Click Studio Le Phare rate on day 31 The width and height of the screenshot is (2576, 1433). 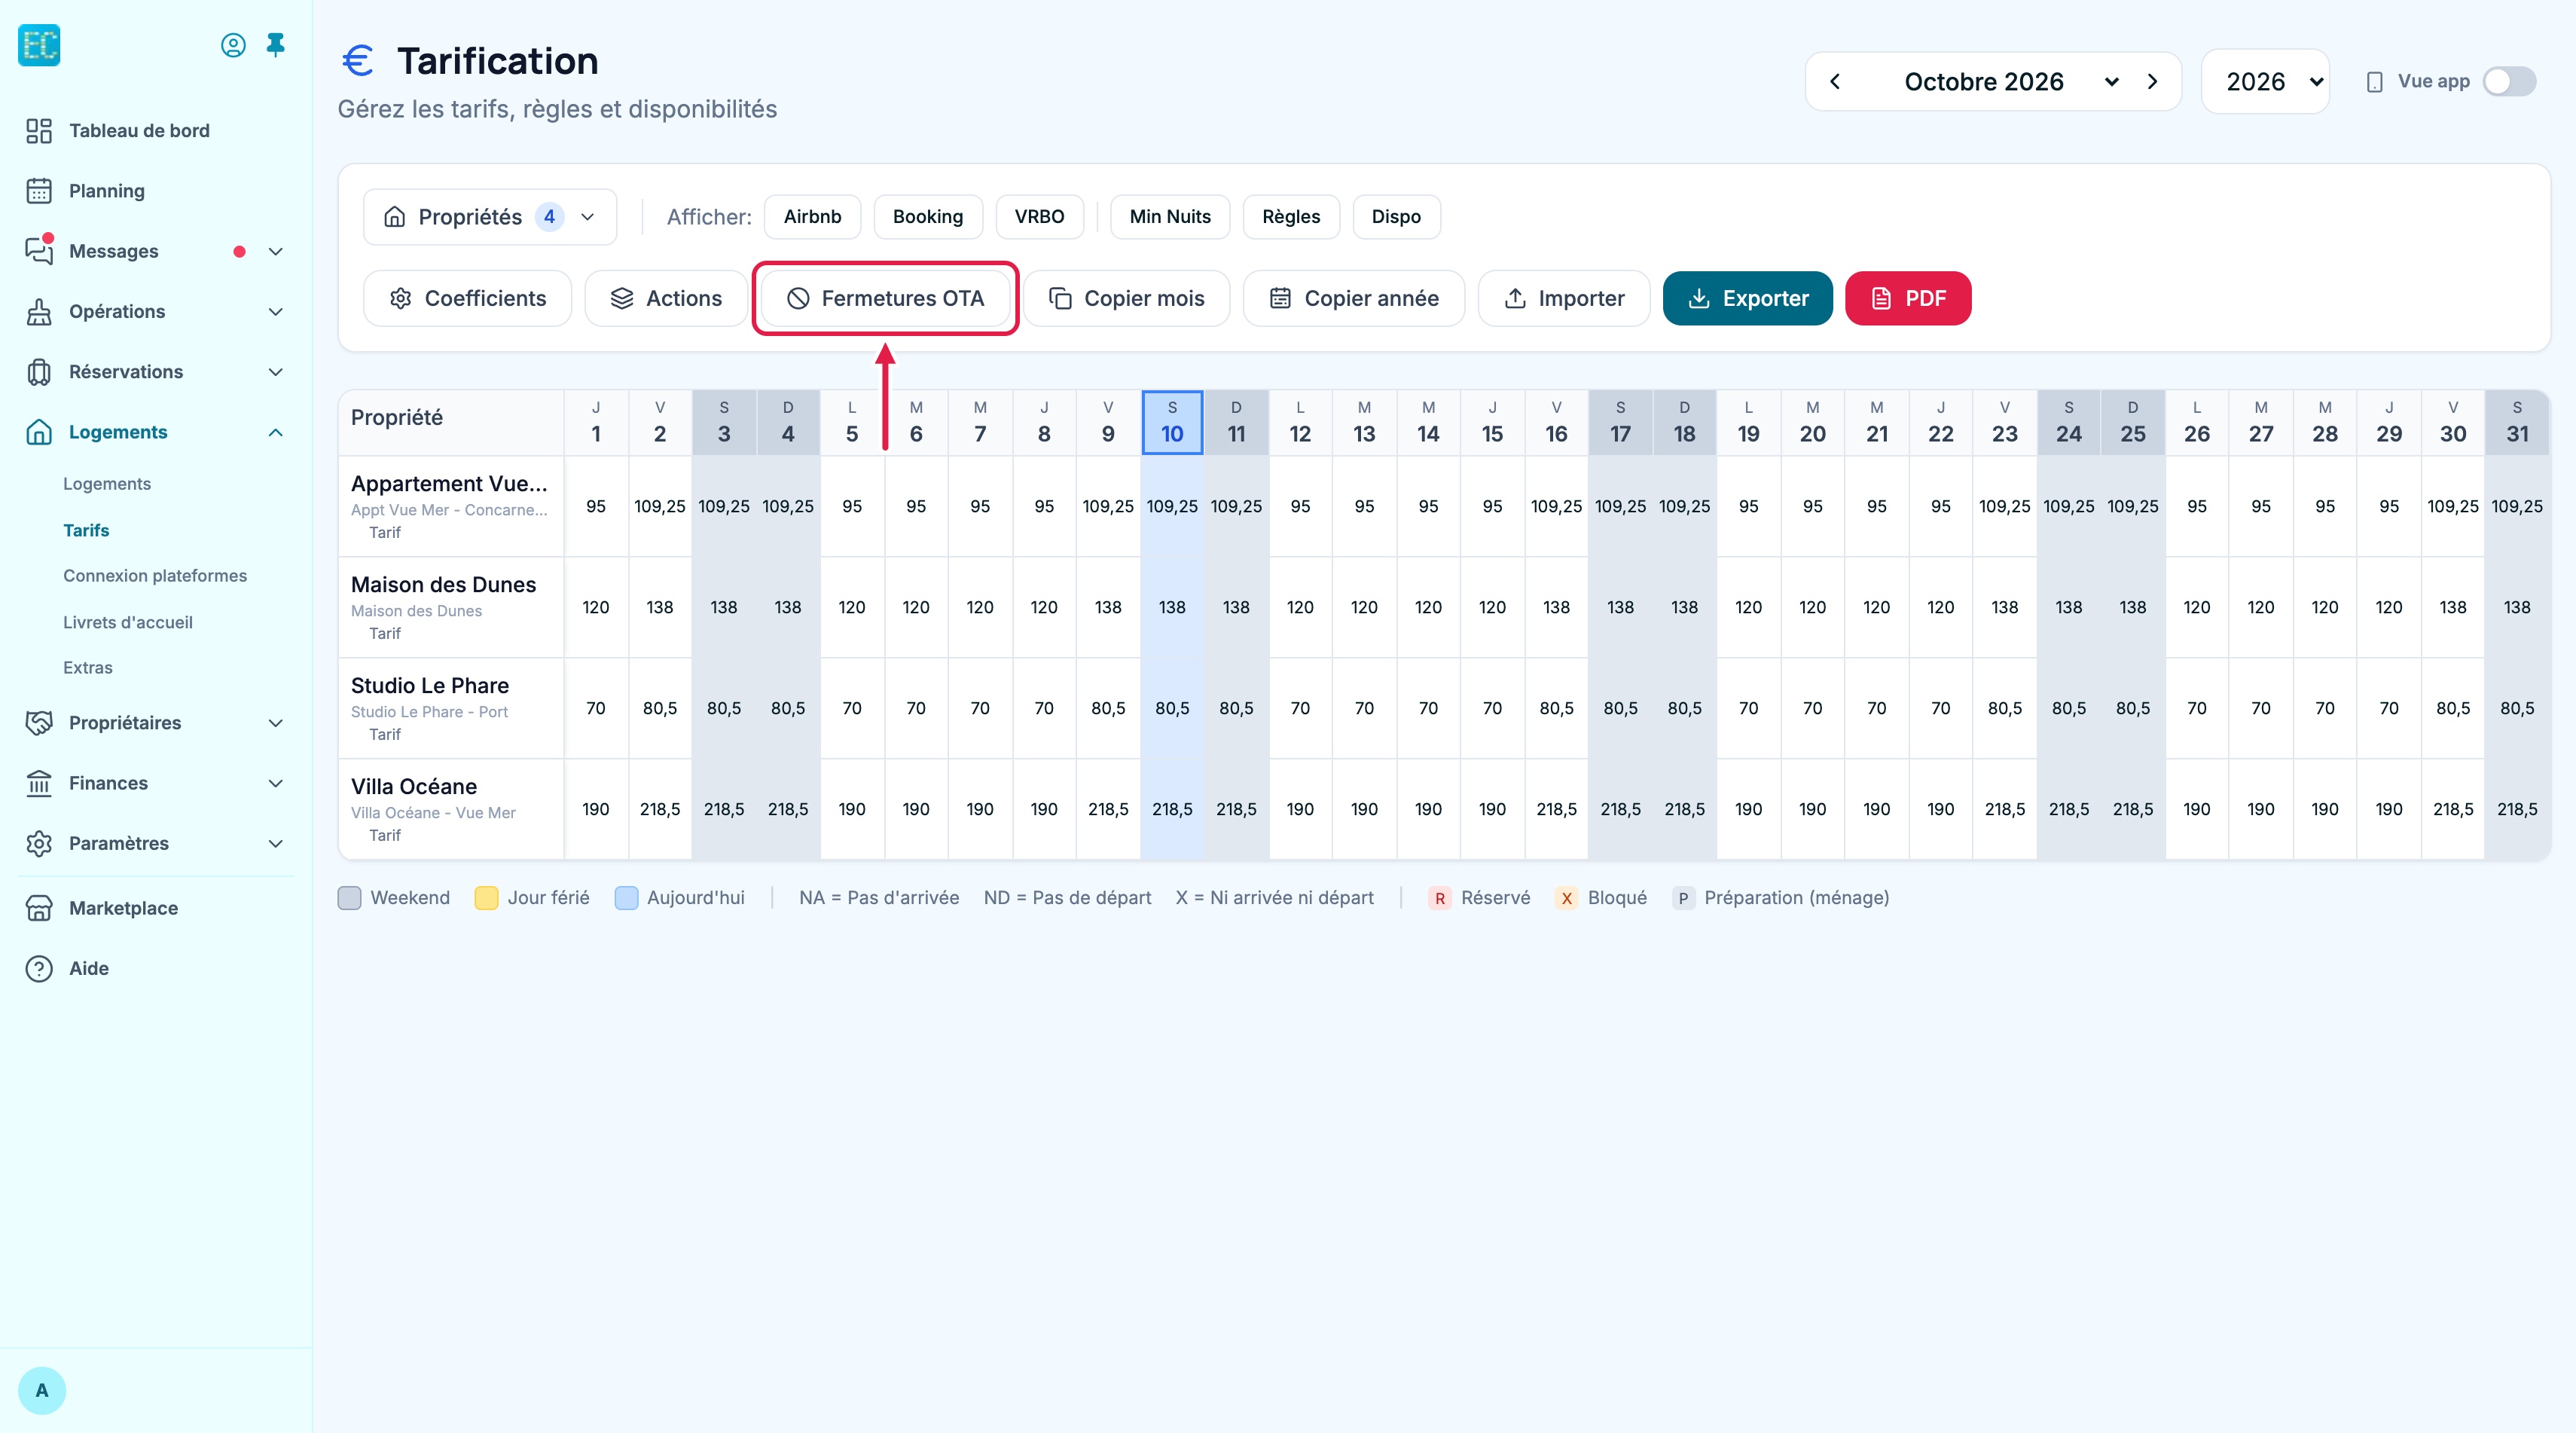point(2517,708)
